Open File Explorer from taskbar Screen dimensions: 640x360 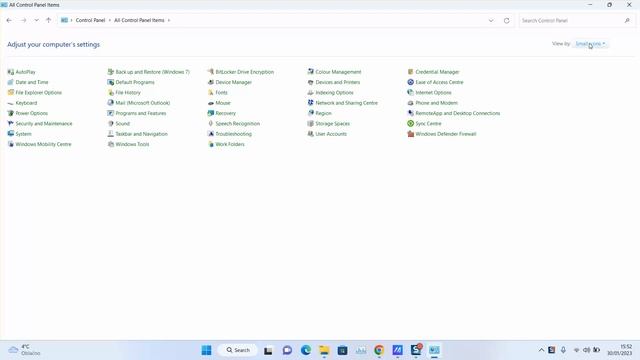point(324,350)
